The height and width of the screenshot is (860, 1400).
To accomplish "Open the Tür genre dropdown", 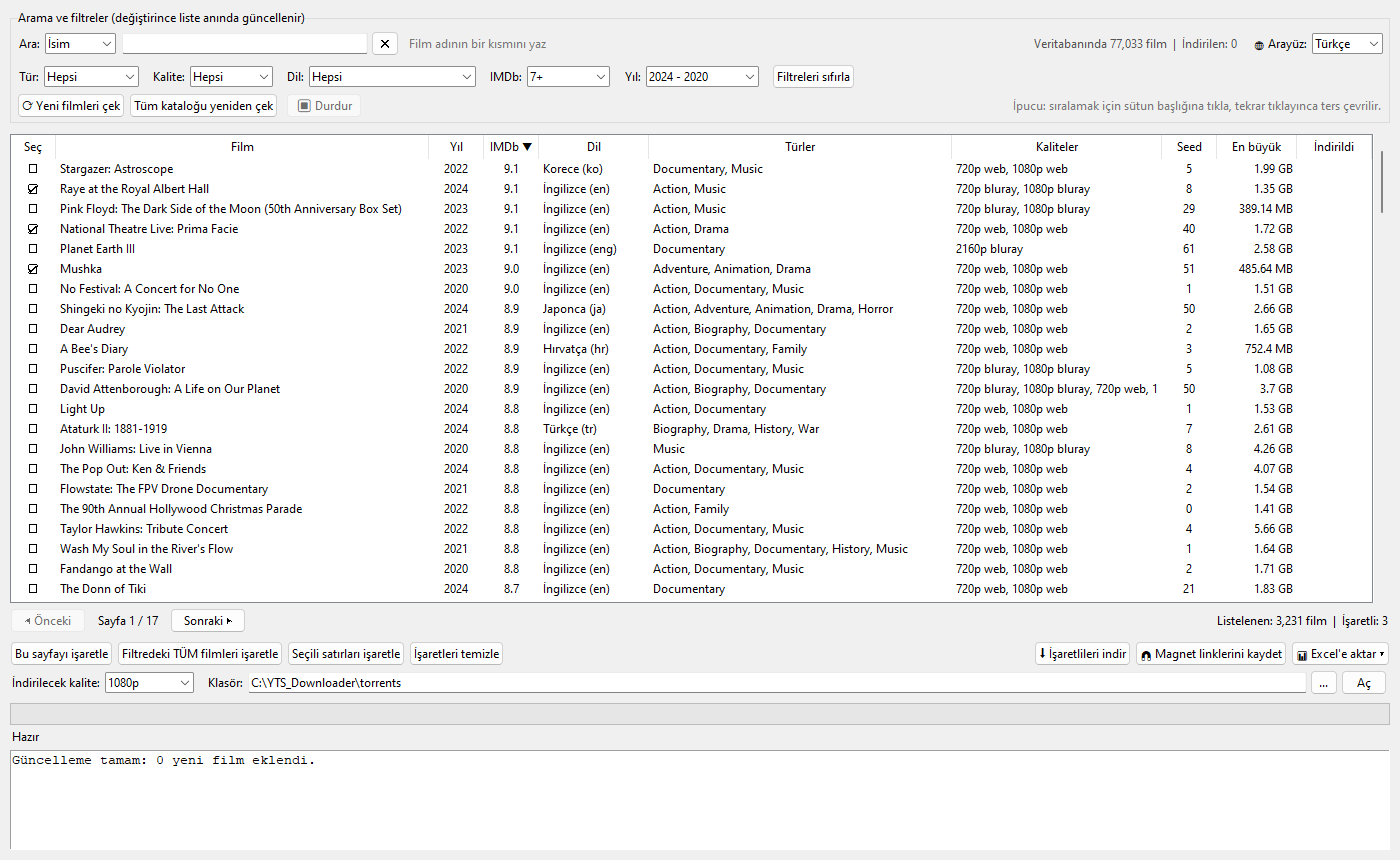I will (91, 76).
